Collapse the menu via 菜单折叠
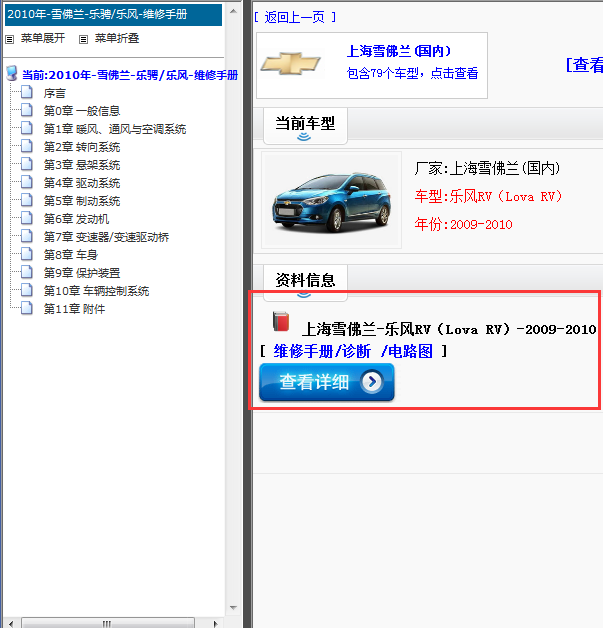Image resolution: width=603 pixels, height=628 pixels. pos(117,38)
